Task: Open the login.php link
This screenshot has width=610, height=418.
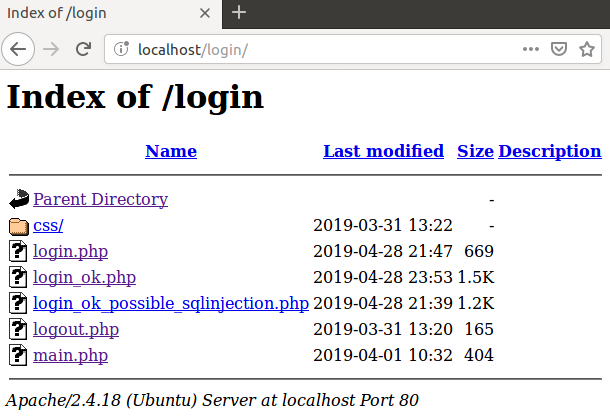Action: click(x=70, y=252)
